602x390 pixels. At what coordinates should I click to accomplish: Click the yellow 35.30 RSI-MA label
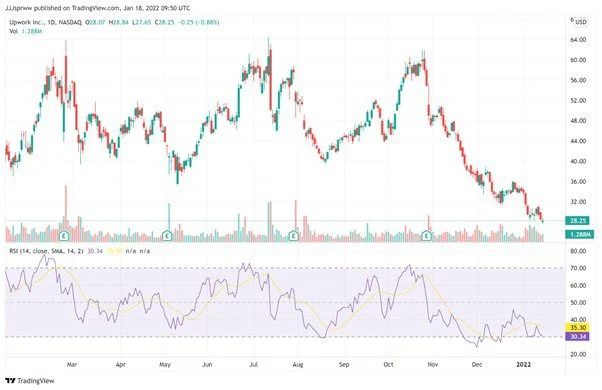(x=578, y=328)
